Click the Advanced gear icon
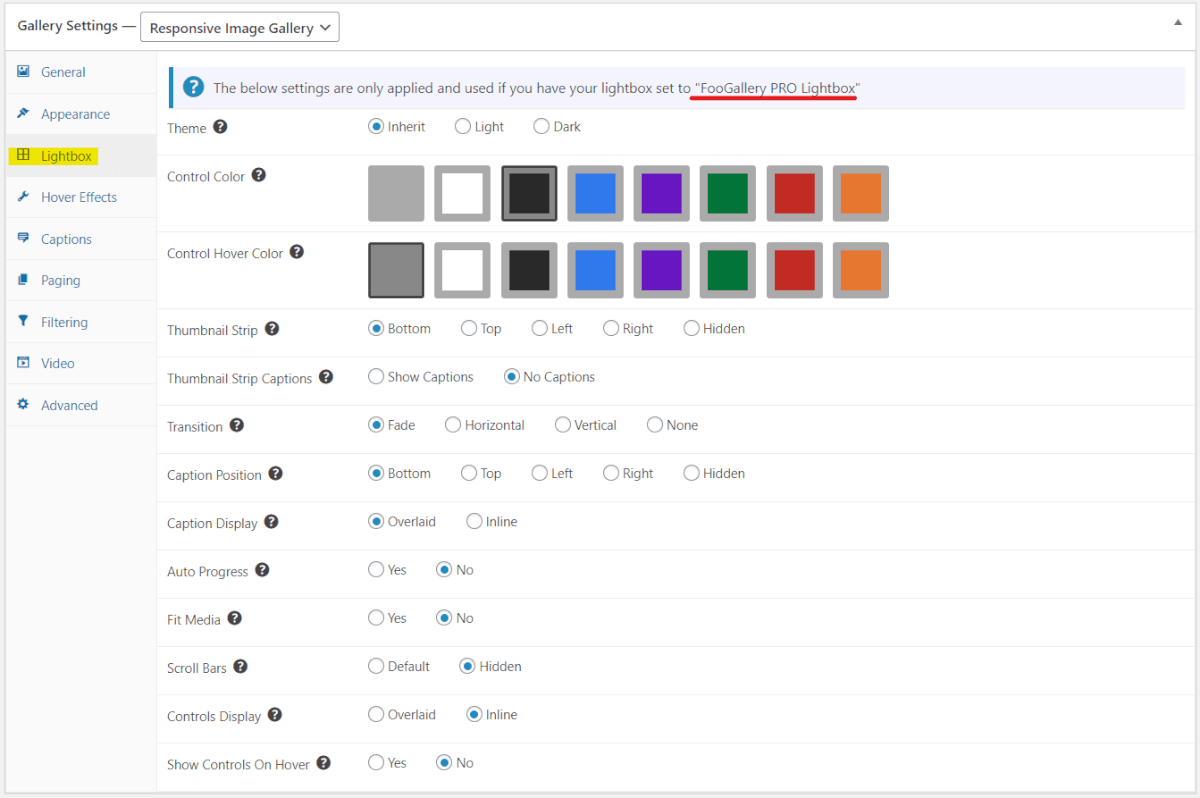Viewport: 1200px width, 798px height. (x=23, y=405)
